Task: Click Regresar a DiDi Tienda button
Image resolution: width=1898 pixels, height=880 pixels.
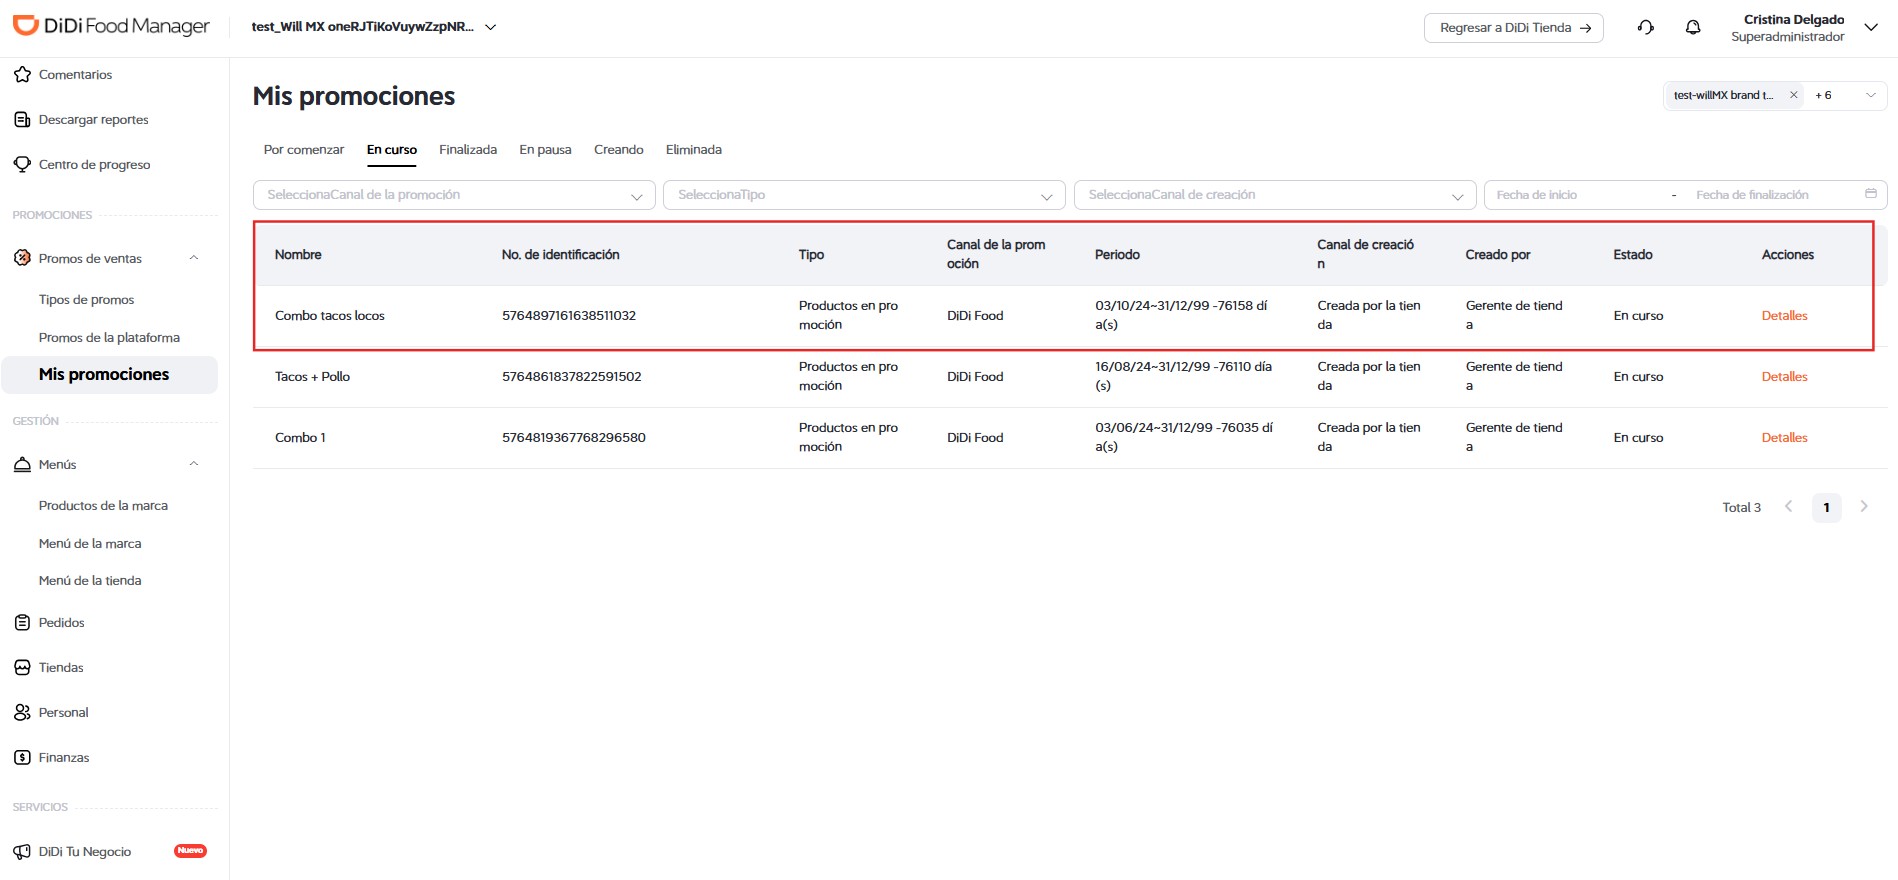Action: coord(1514,28)
